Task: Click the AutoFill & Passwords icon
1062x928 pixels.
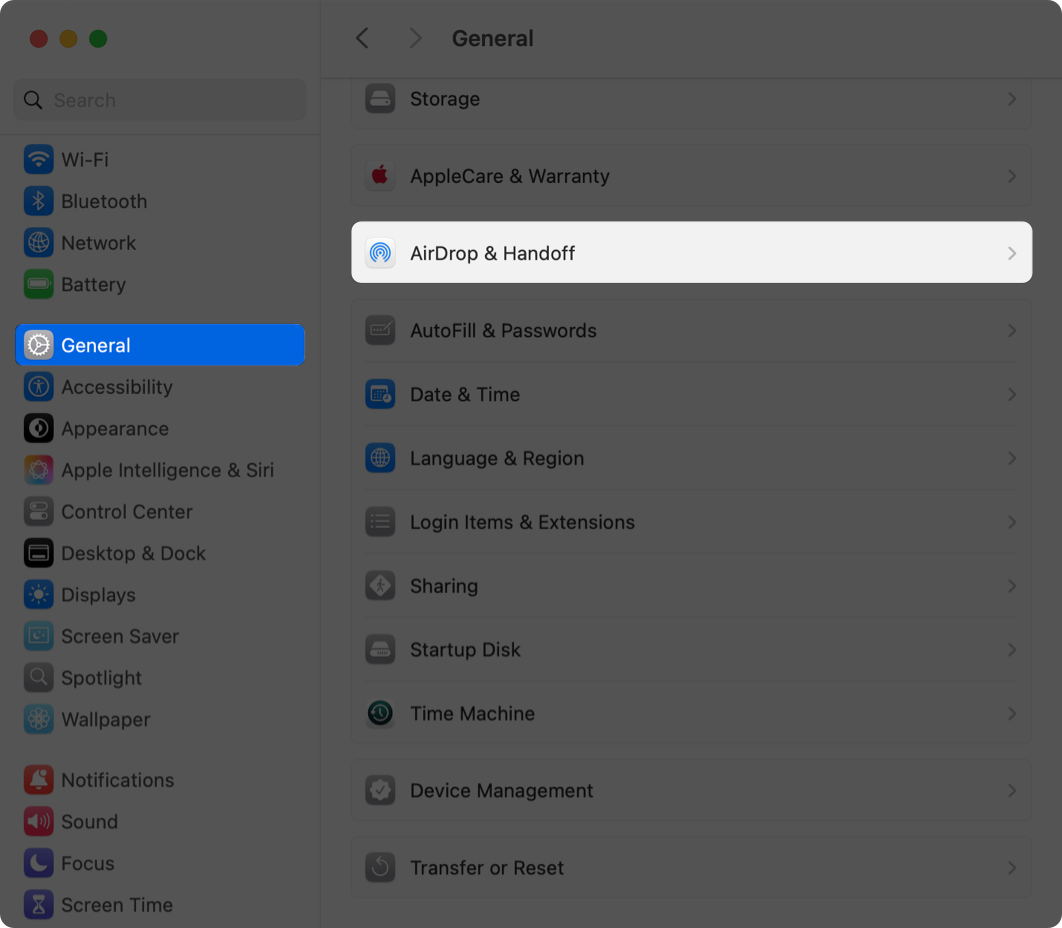Action: click(x=380, y=331)
